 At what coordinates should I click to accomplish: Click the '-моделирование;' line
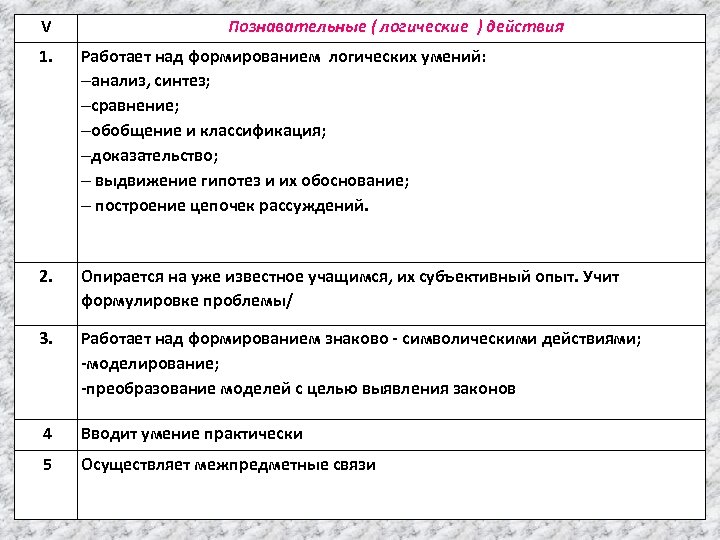click(x=150, y=364)
